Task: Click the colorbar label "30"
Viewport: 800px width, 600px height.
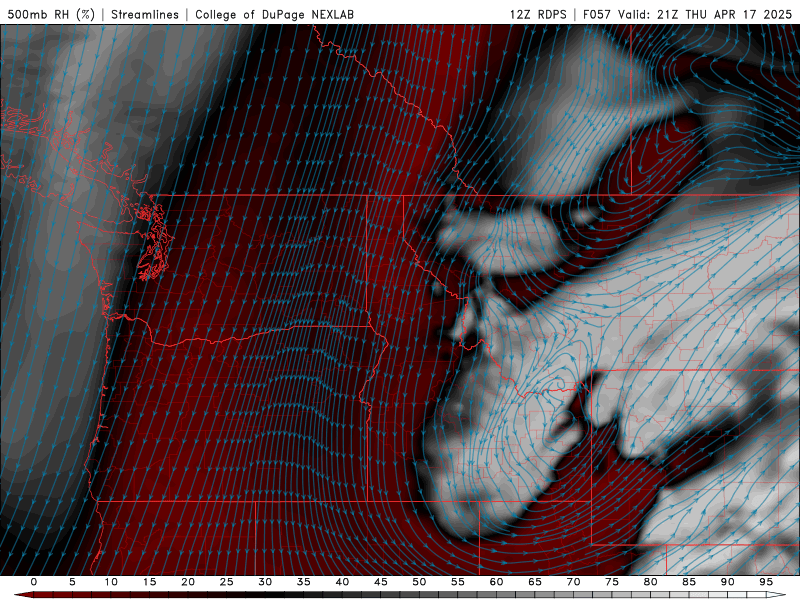Action: tap(265, 582)
